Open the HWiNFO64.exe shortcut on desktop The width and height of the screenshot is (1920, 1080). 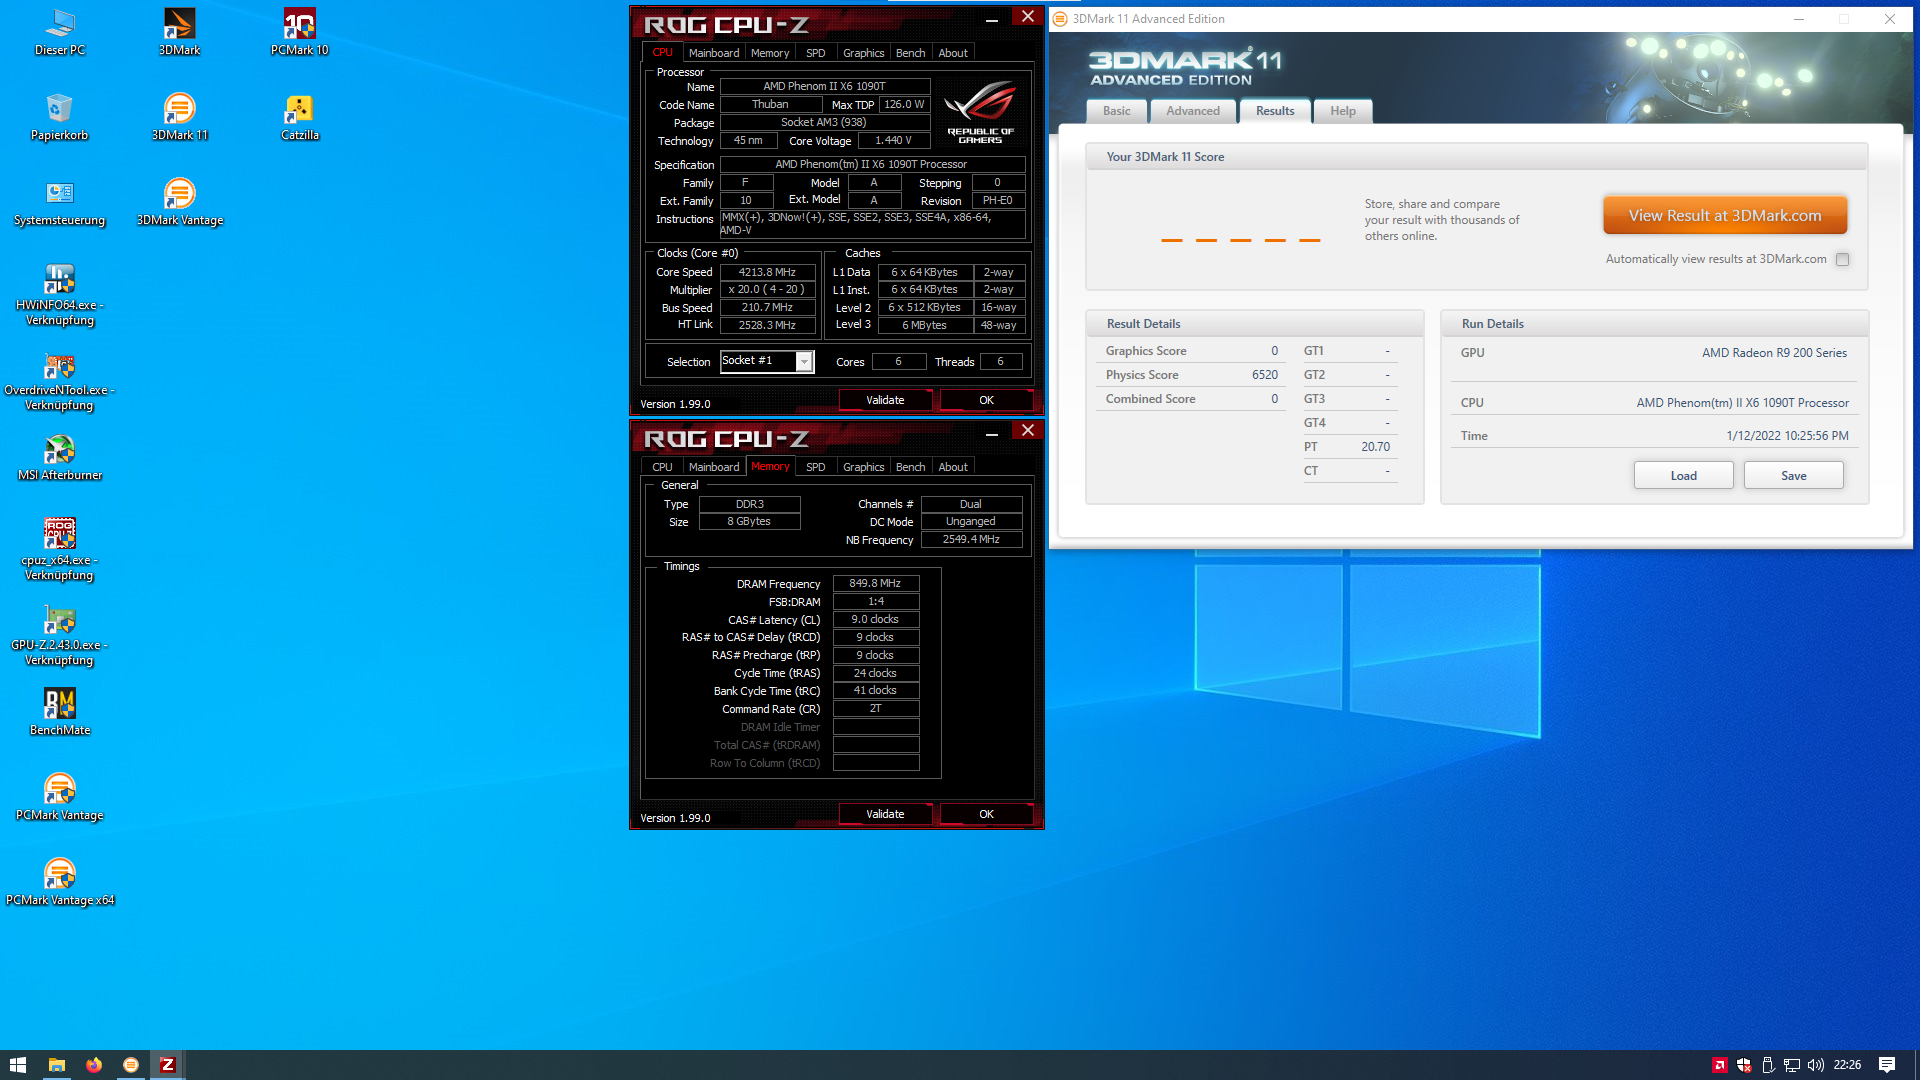[60, 294]
